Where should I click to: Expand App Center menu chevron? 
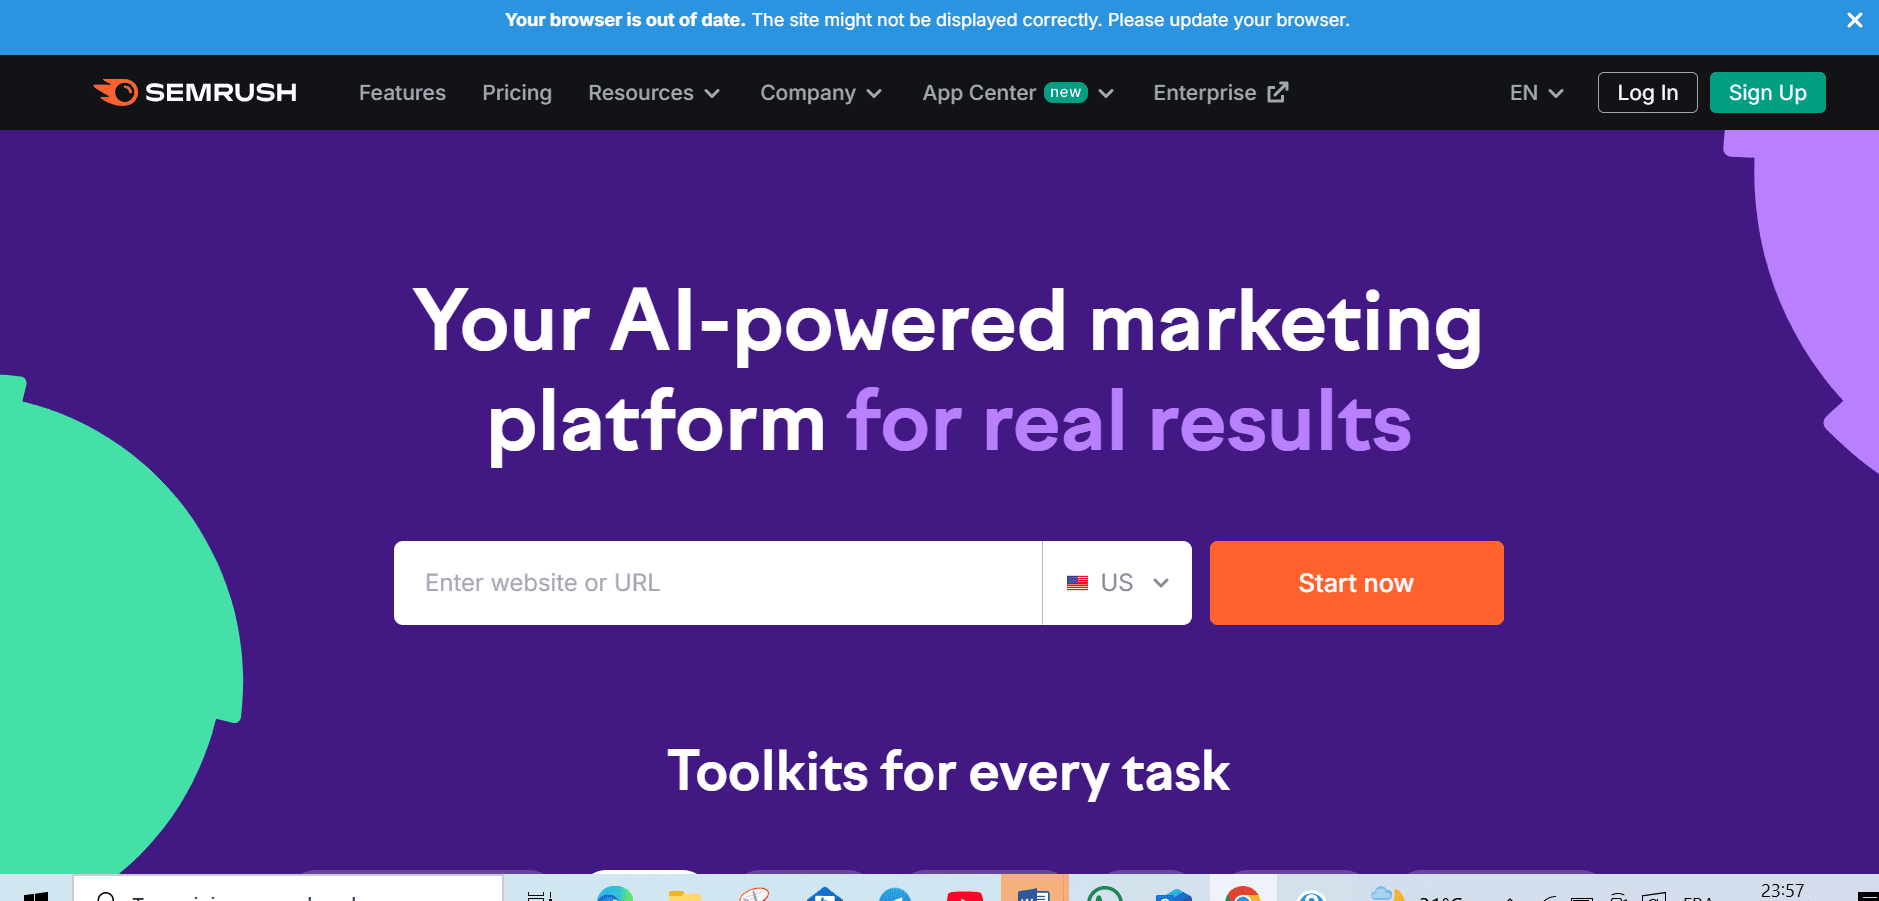1106,93
